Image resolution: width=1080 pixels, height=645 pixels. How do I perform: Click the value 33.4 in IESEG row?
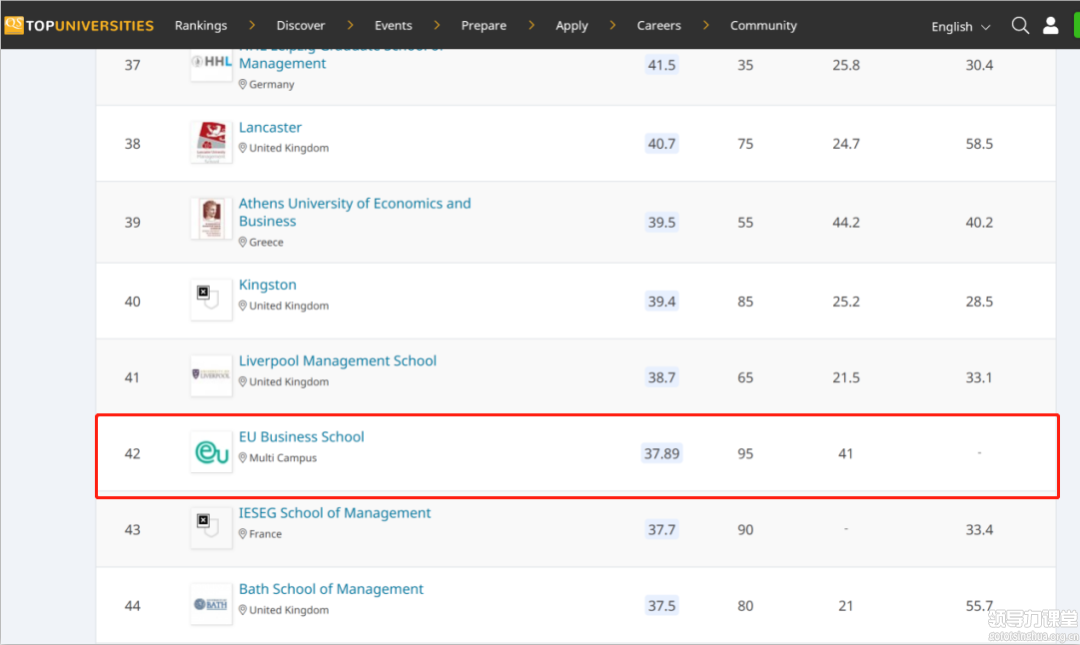979,529
